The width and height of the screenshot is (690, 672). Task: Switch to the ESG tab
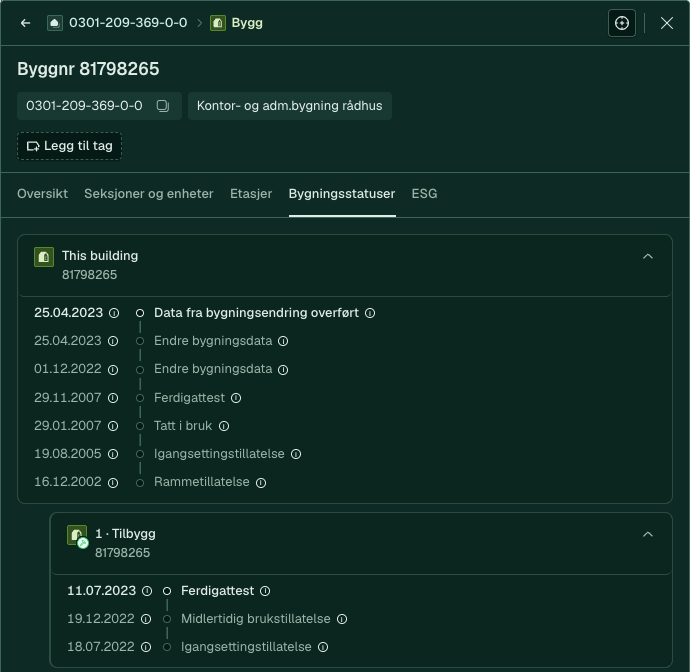point(424,194)
